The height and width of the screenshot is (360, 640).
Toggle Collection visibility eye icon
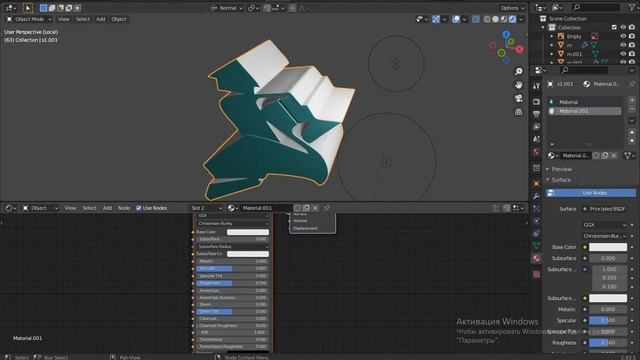[x=623, y=27]
